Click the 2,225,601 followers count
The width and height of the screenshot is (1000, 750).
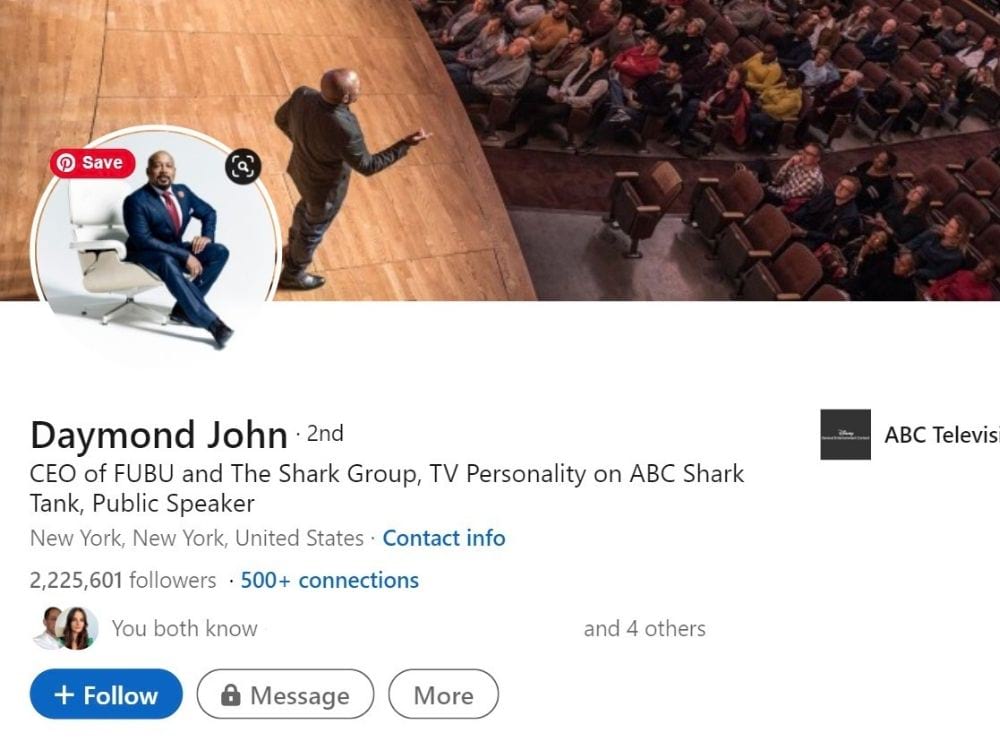[123, 580]
